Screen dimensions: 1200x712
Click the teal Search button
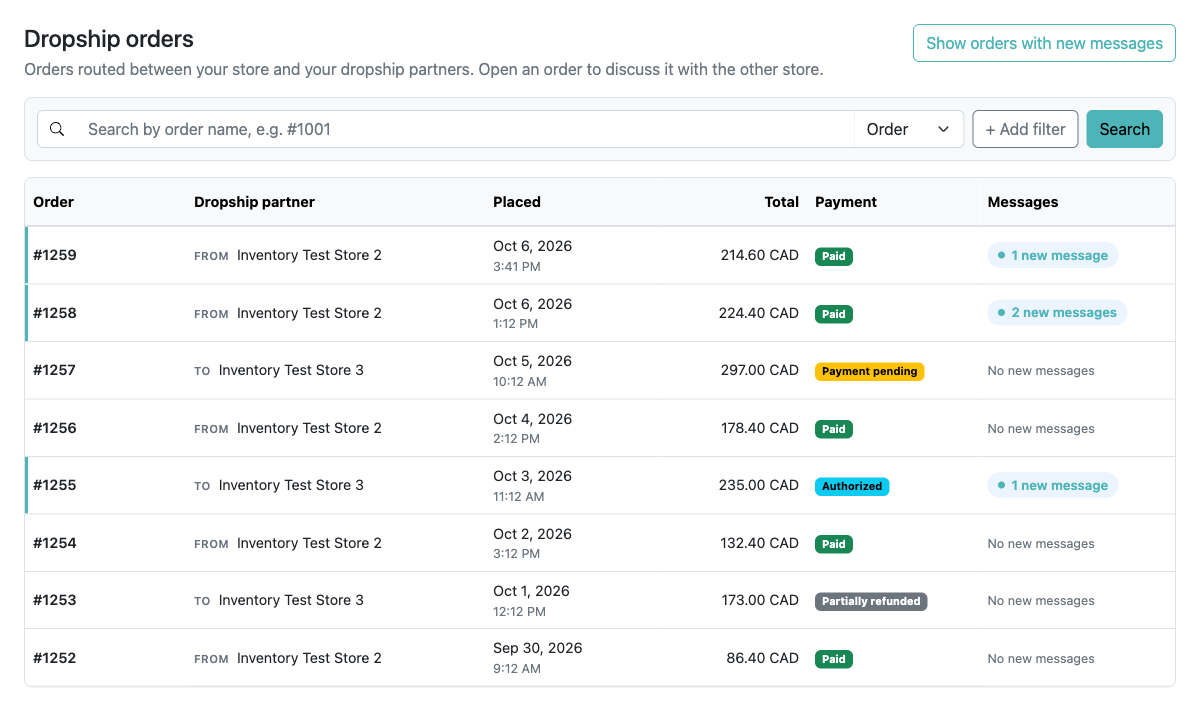point(1124,129)
